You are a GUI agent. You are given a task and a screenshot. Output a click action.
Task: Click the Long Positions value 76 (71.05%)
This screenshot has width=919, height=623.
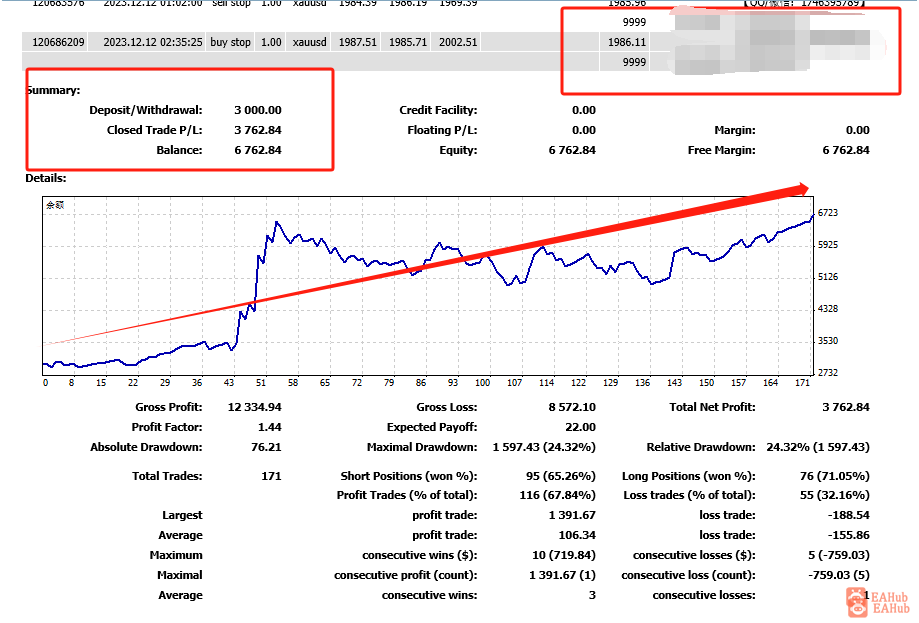pyautogui.click(x=835, y=476)
